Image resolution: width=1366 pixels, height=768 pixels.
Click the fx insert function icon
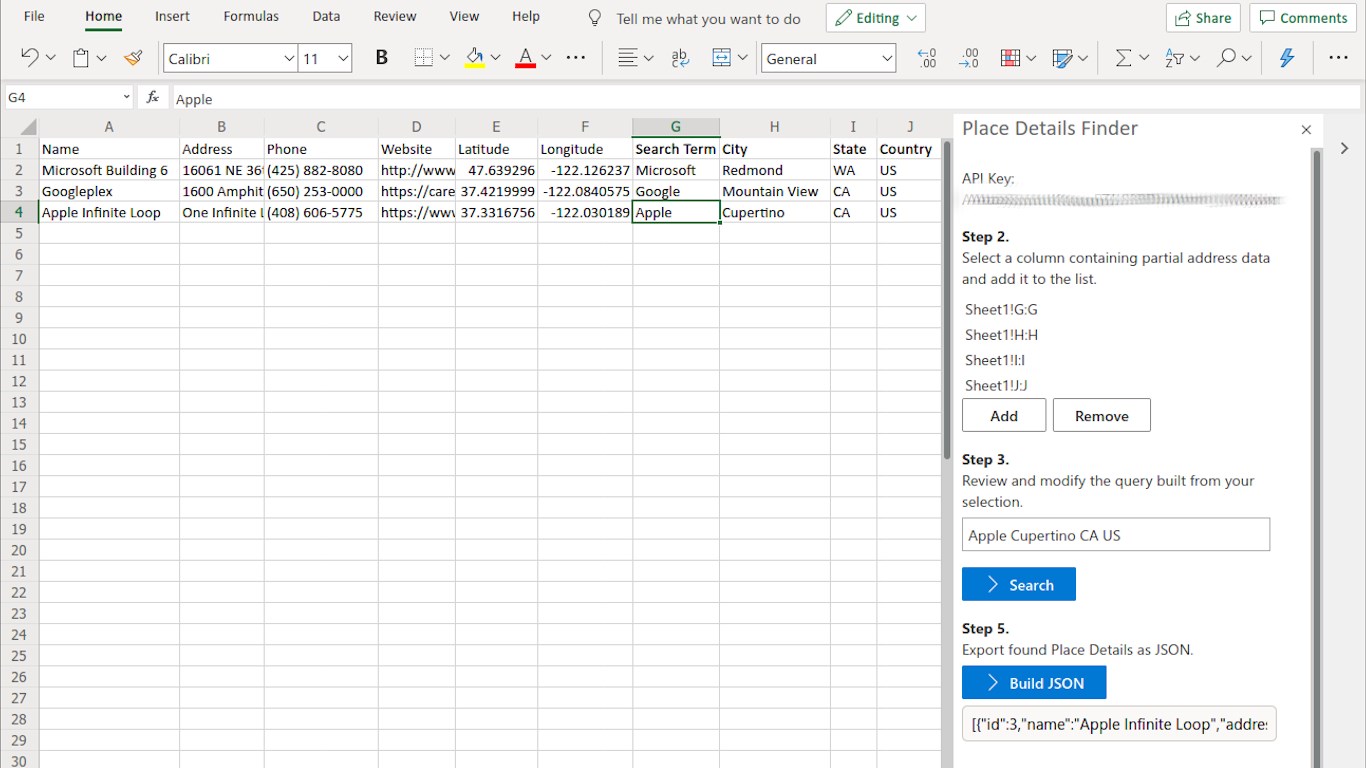[153, 98]
